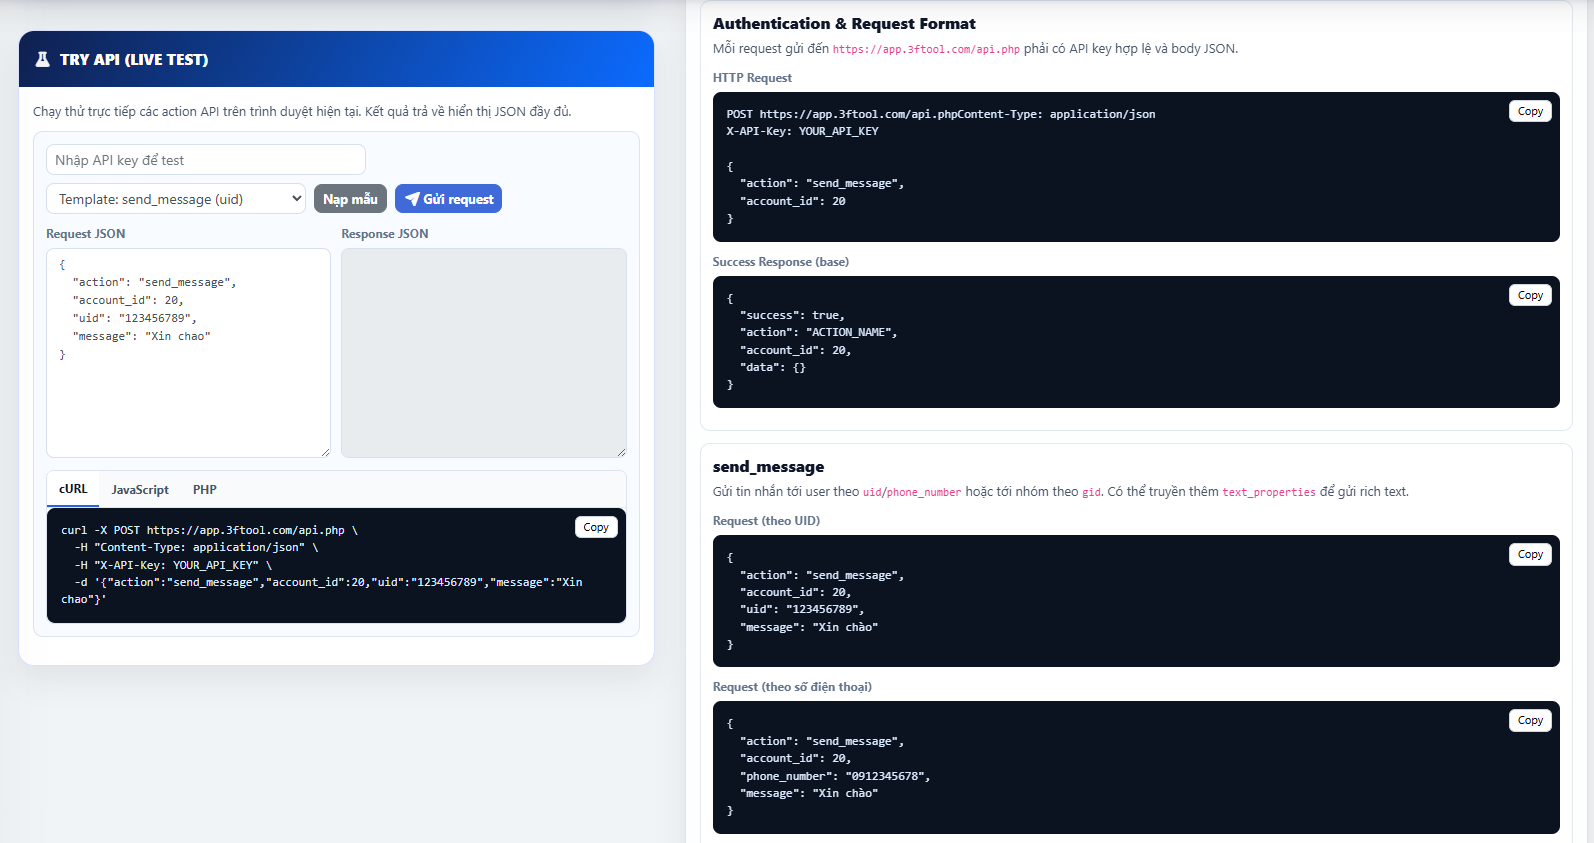Click the uid/phone_number highlighted code
This screenshot has width=1594, height=843.
click(911, 491)
